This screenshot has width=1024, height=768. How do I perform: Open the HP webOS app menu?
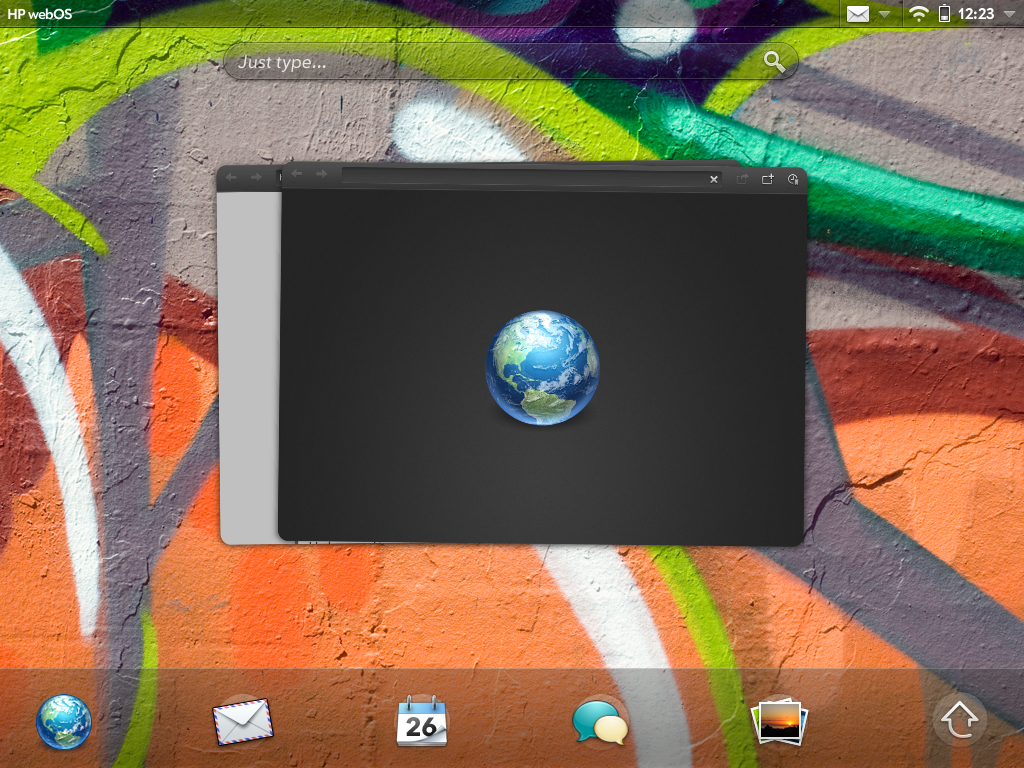pos(40,14)
